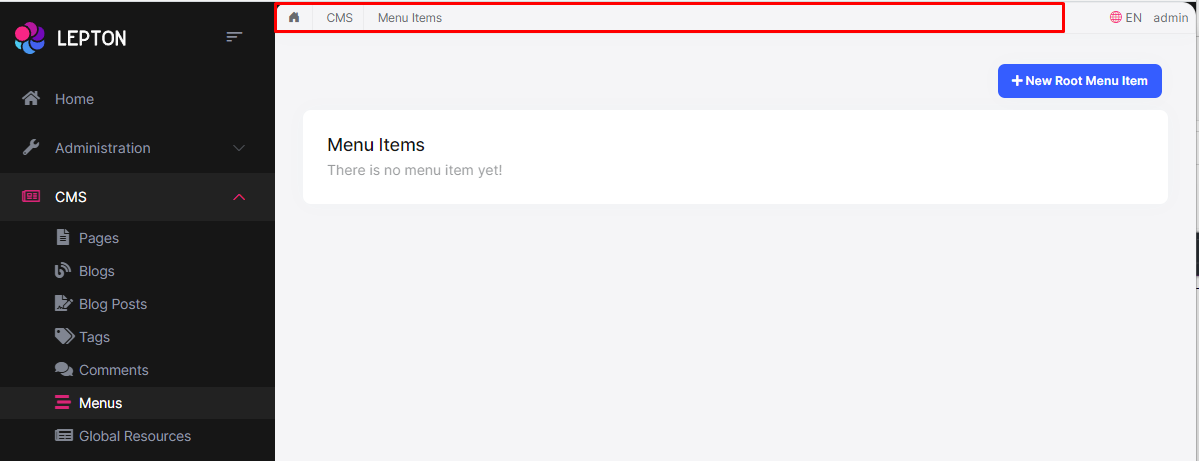Go to Global Resources
The width and height of the screenshot is (1199, 461).
coord(135,436)
